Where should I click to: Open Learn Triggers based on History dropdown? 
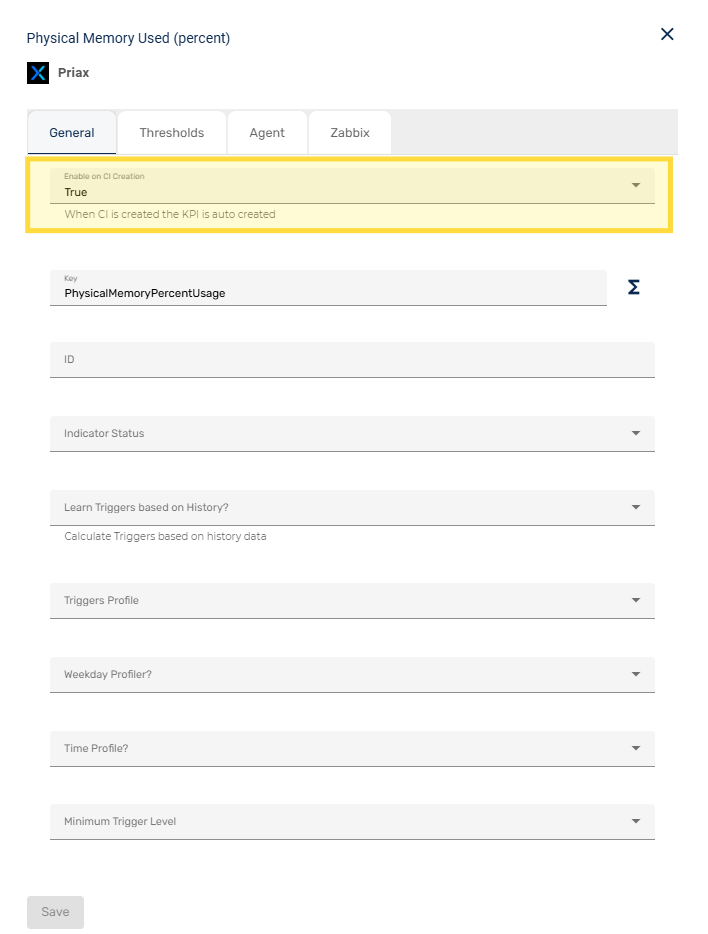(352, 508)
